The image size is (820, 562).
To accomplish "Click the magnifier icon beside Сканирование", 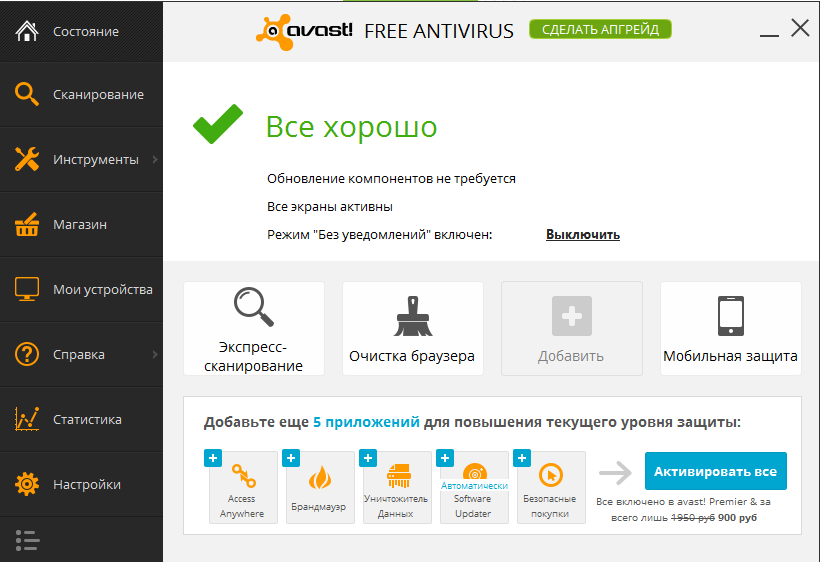I will [27, 94].
